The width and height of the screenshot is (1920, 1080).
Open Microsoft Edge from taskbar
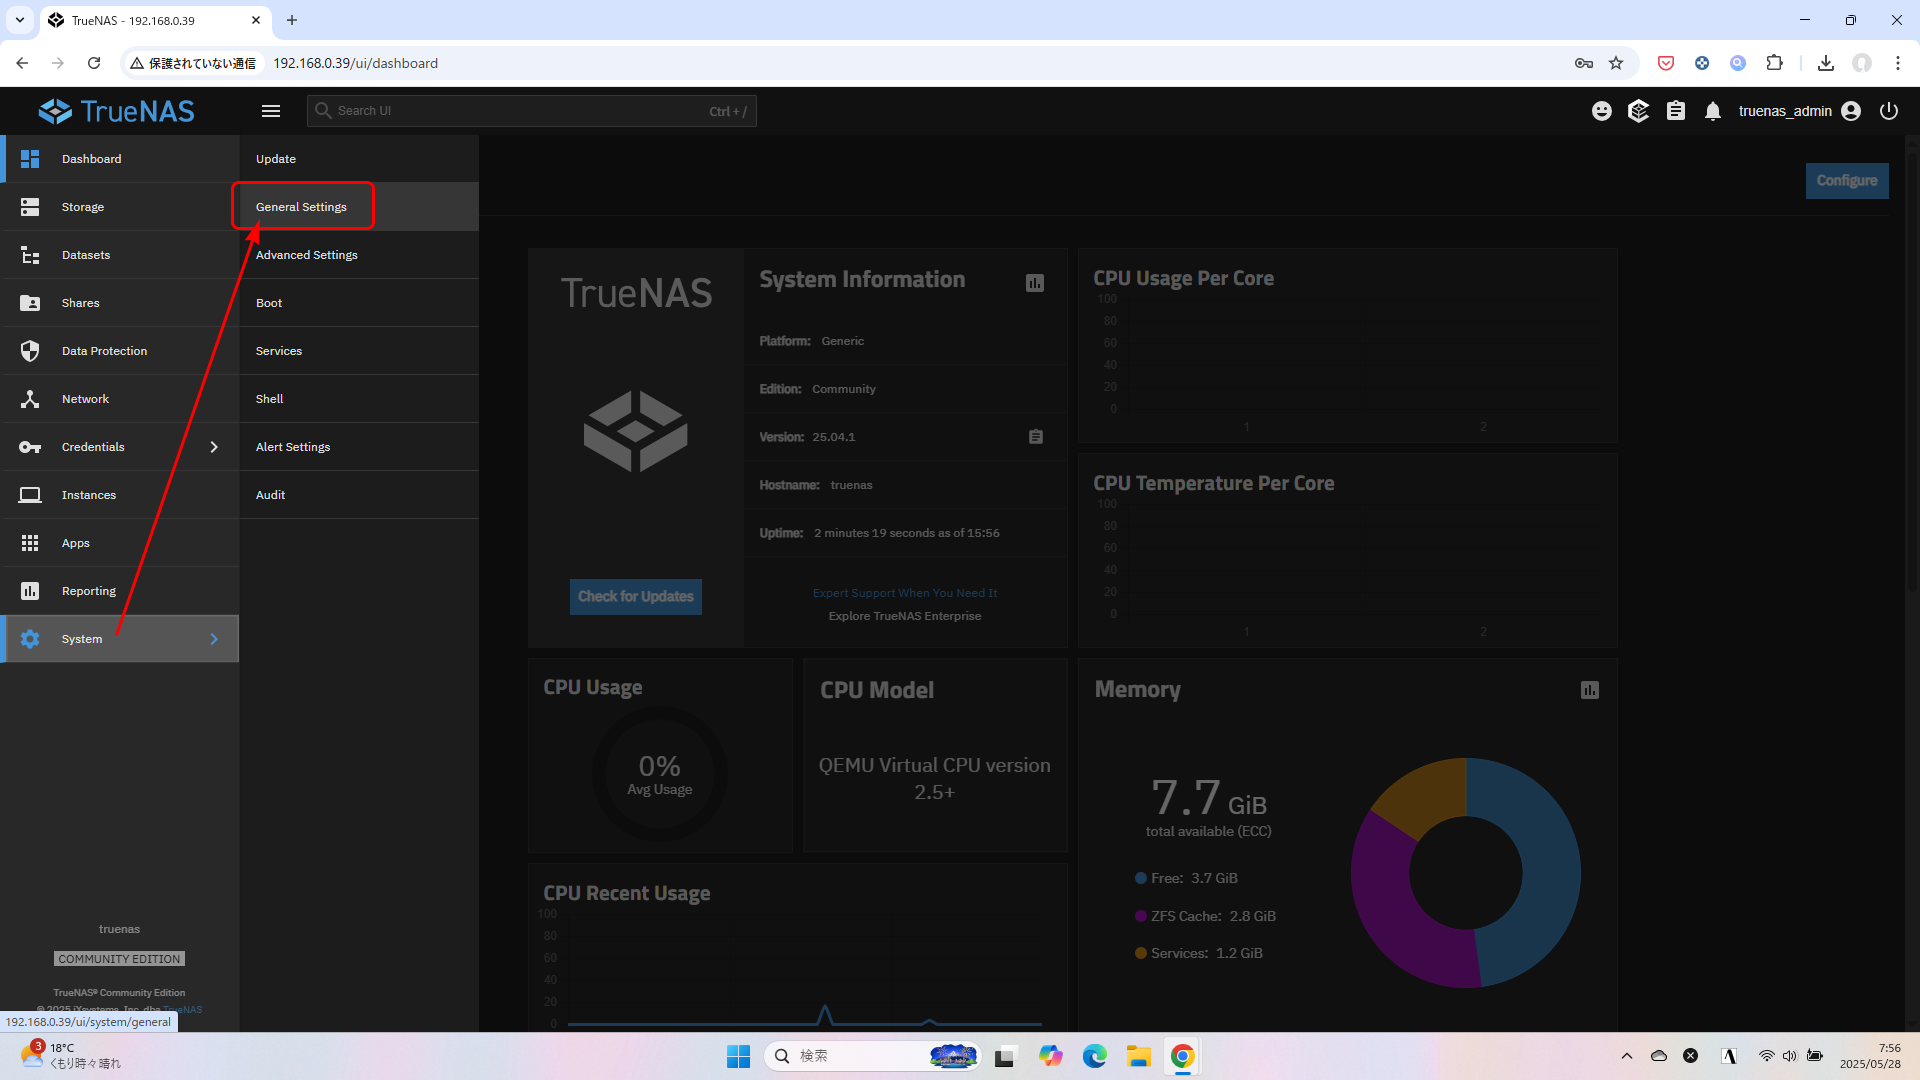[x=1095, y=1056]
